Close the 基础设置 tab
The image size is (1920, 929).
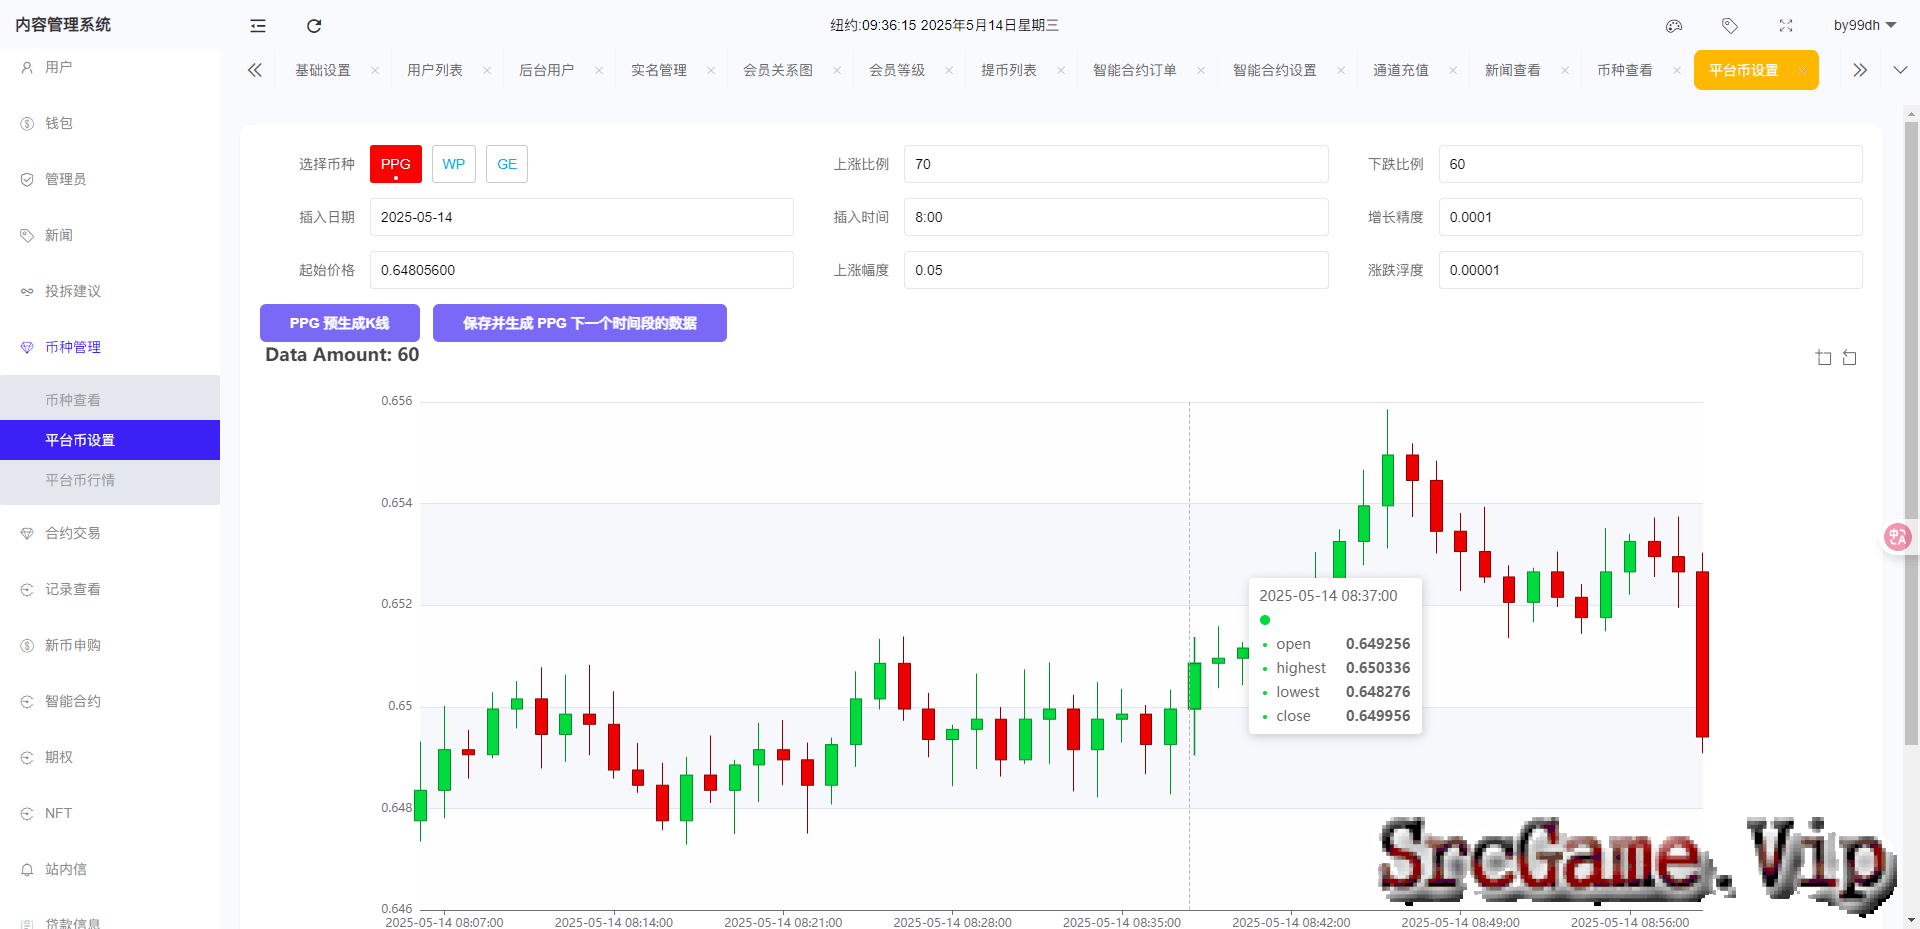pyautogui.click(x=375, y=70)
